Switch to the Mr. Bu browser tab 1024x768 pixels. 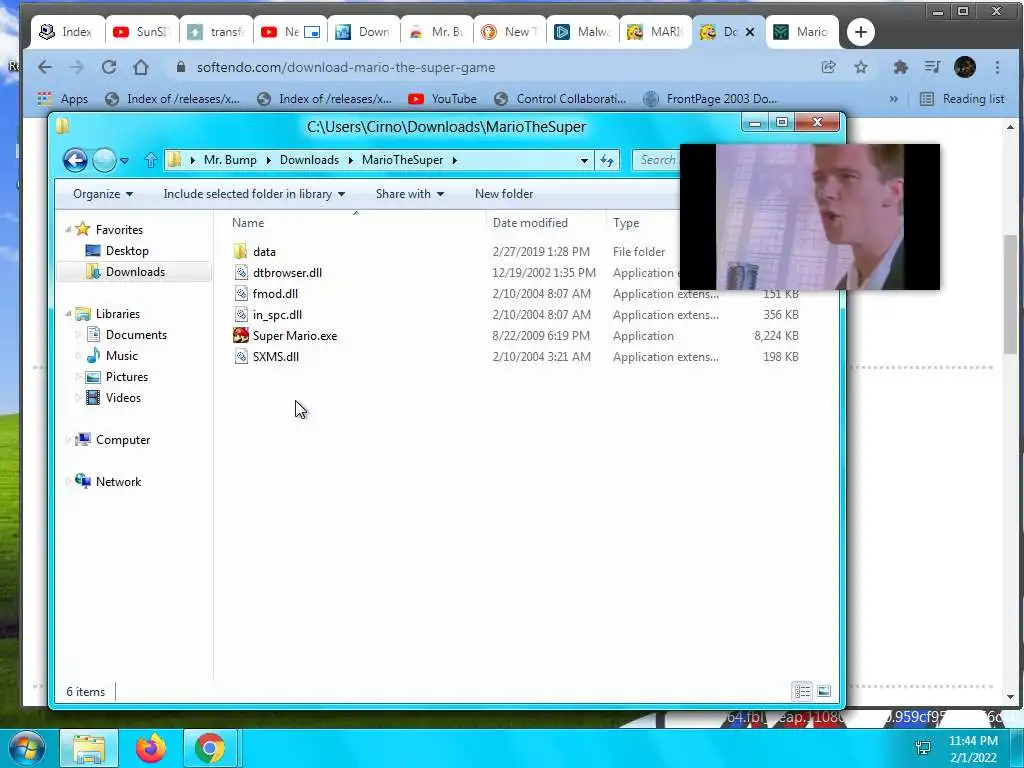click(x=436, y=31)
